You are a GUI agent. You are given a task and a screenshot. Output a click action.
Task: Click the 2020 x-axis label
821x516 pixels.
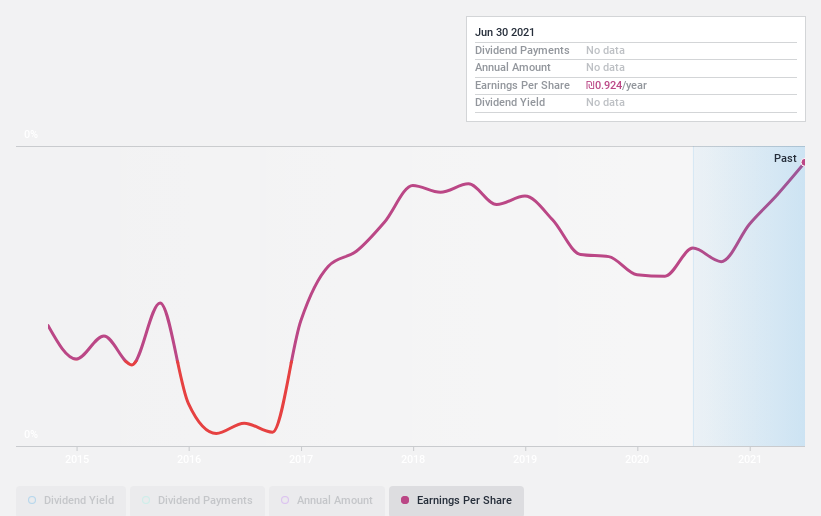[637, 459]
